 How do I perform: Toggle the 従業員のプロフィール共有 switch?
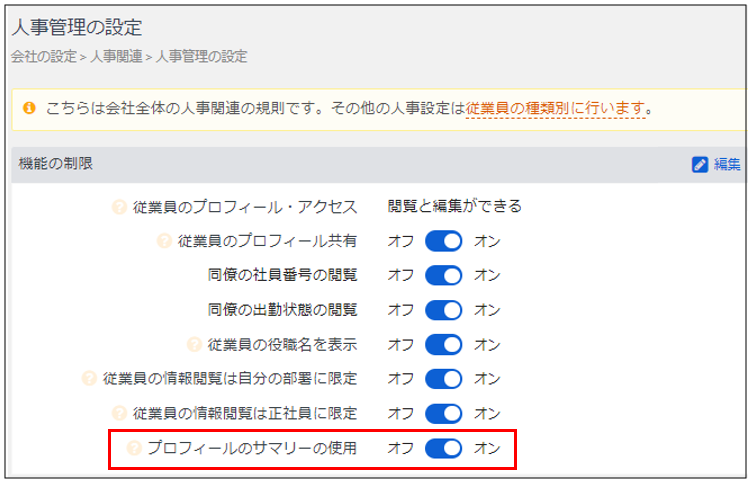443,242
